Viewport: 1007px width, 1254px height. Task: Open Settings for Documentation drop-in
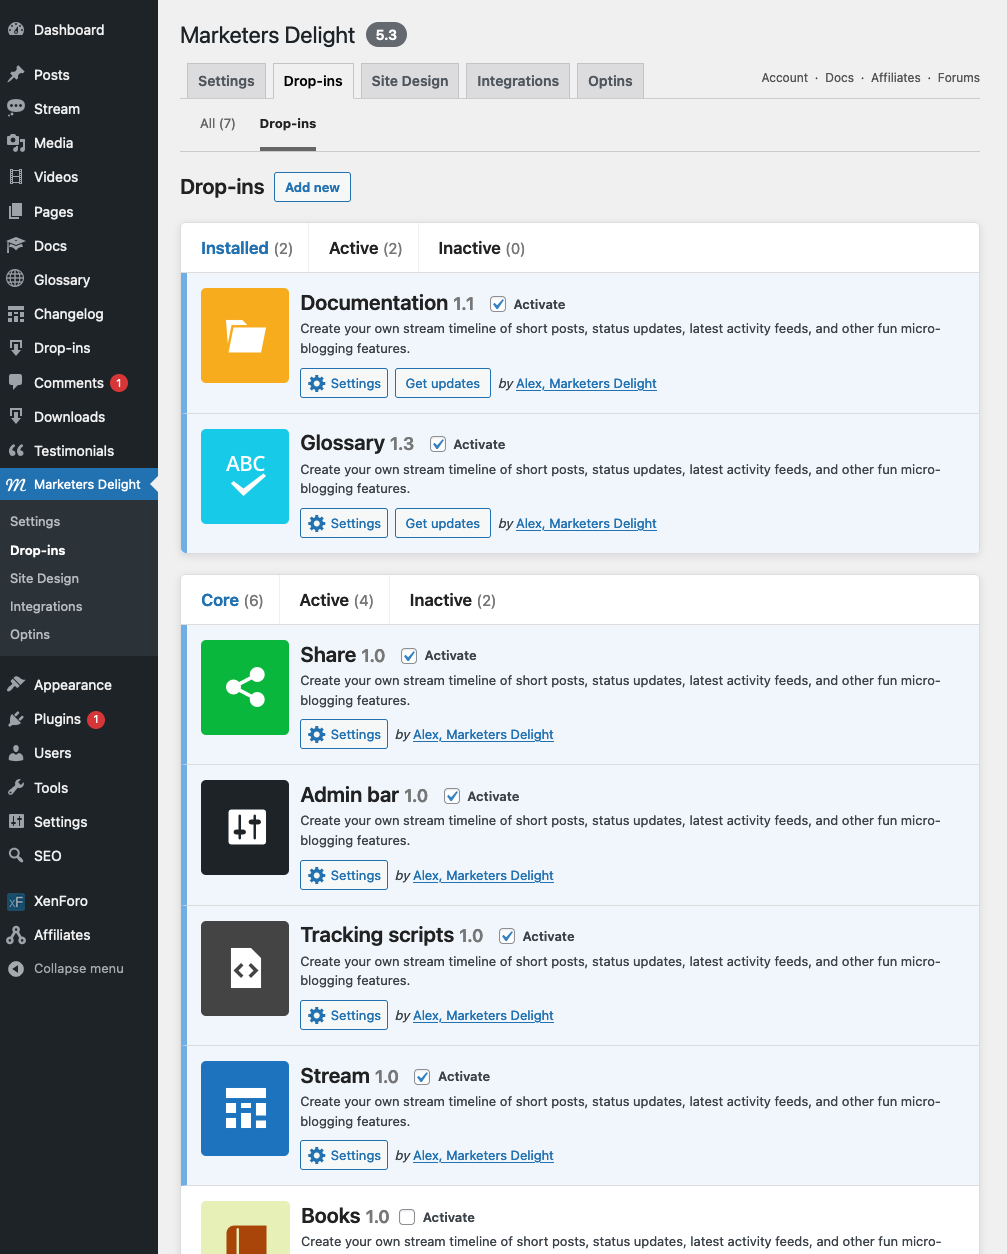point(344,383)
